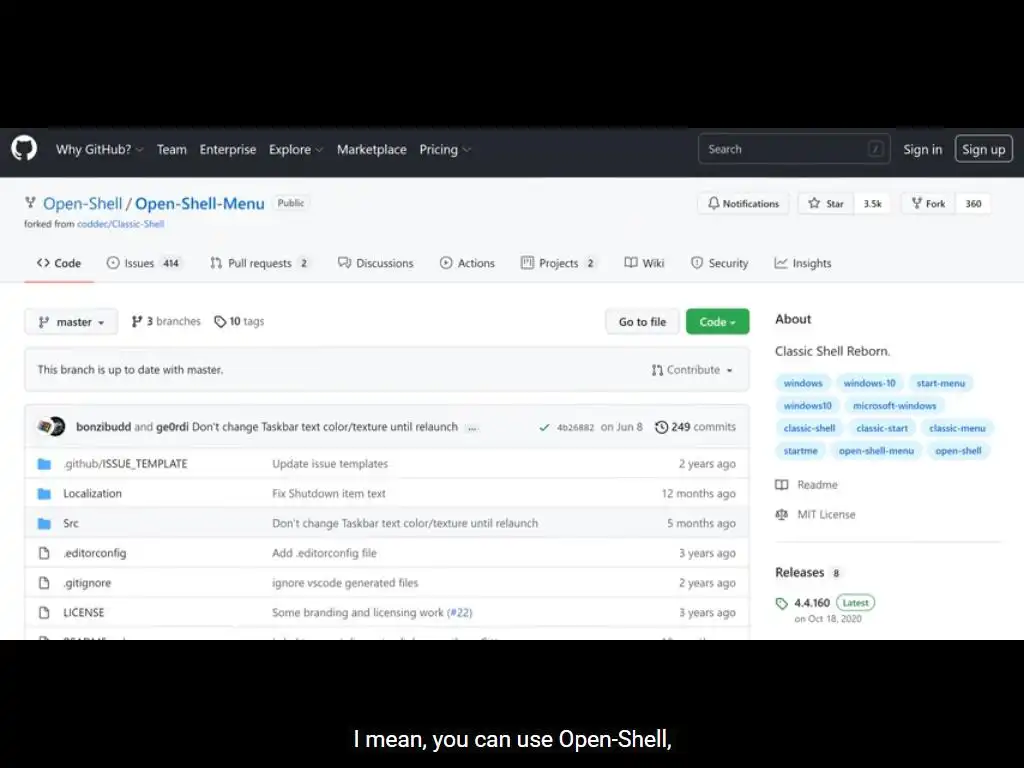Open the green Code dropdown button
Viewport: 1024px width, 768px height.
717,322
